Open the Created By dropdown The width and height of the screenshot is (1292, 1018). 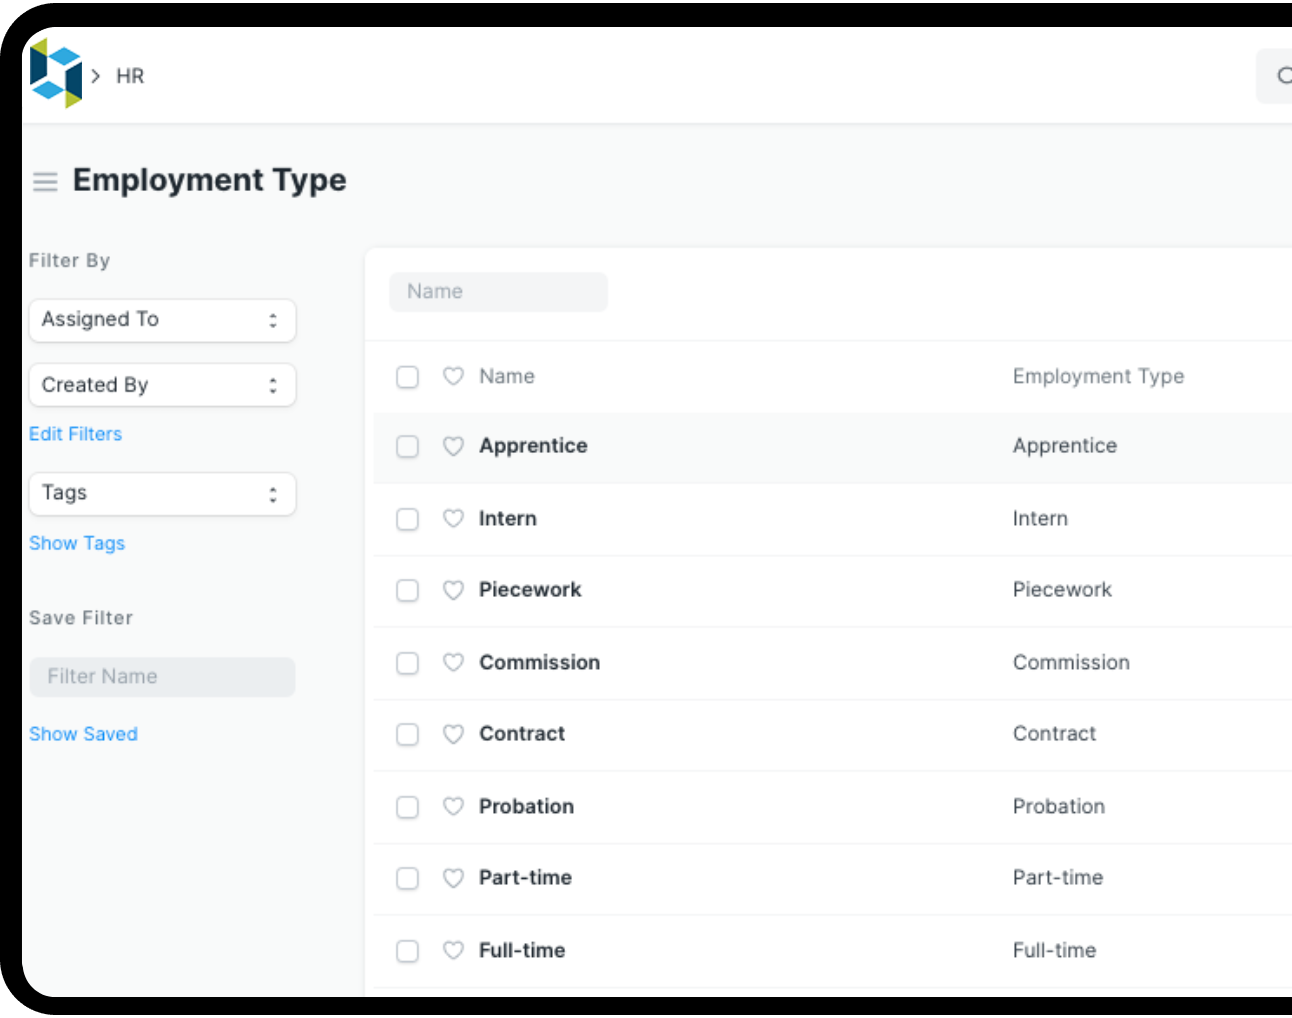162,385
